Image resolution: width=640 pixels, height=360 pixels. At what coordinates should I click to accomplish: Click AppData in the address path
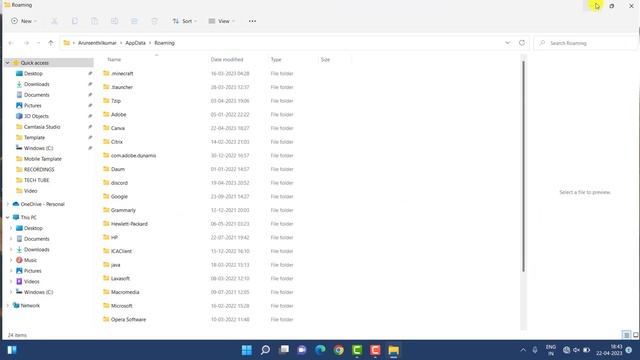(136, 43)
